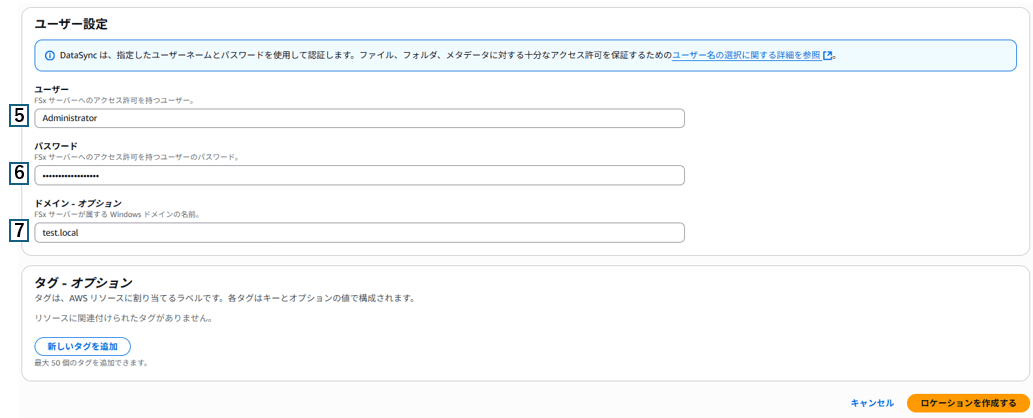The image size is (1033, 418).
Task: Select the number 7 step marker
Action: (19, 231)
